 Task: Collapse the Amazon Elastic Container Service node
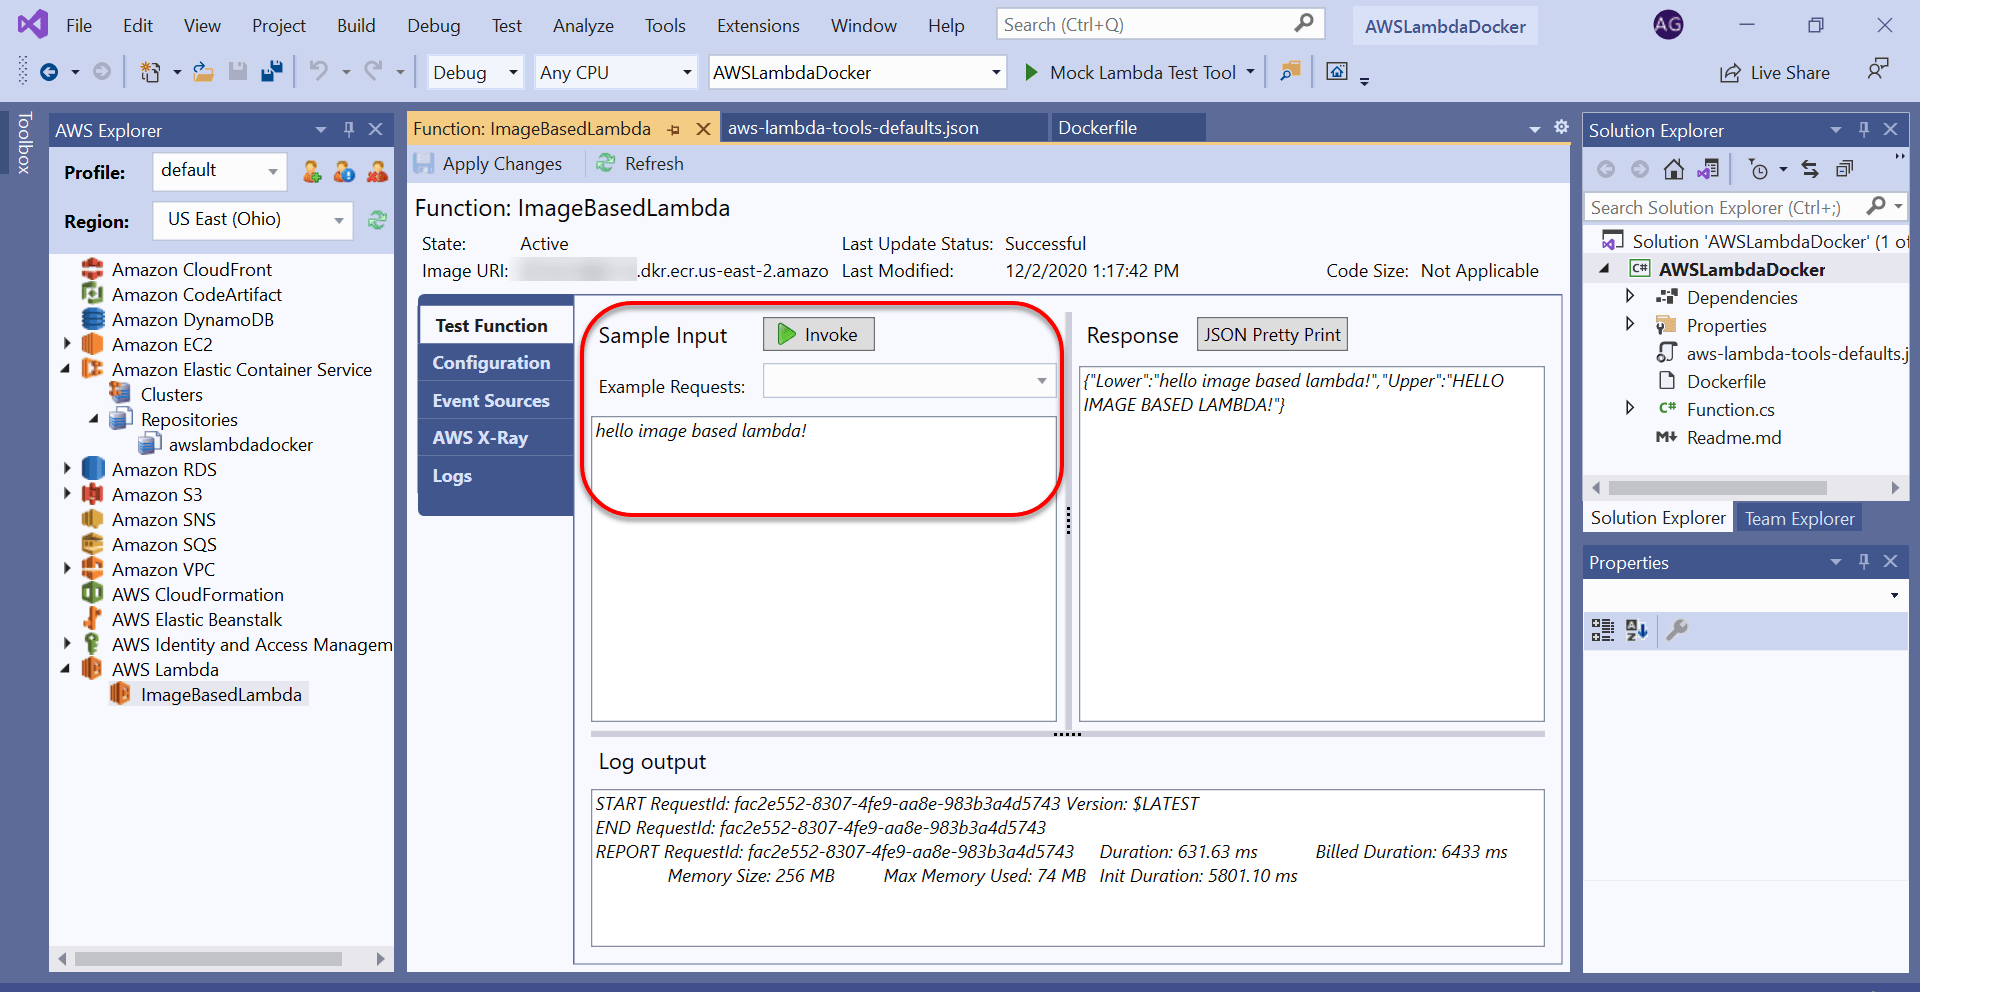67,369
